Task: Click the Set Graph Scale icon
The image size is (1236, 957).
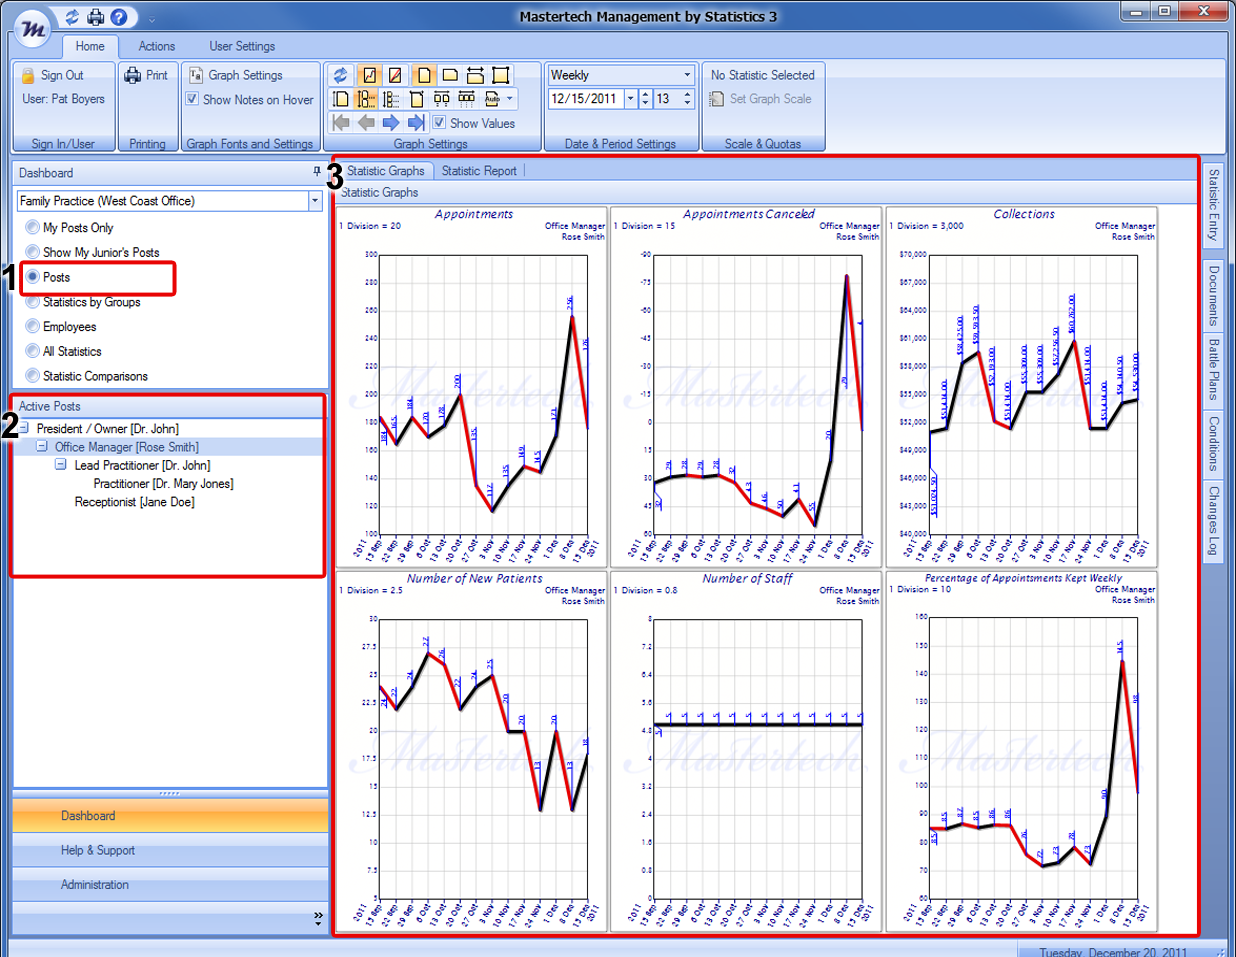Action: click(x=716, y=99)
